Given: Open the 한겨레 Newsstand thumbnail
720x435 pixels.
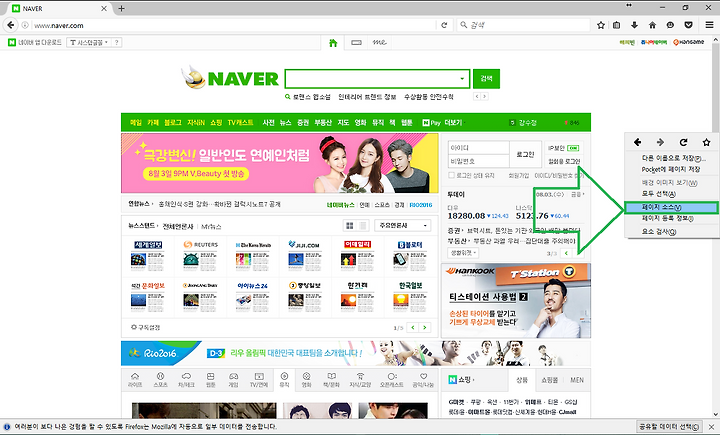Looking at the screenshot, I should tap(359, 297).
